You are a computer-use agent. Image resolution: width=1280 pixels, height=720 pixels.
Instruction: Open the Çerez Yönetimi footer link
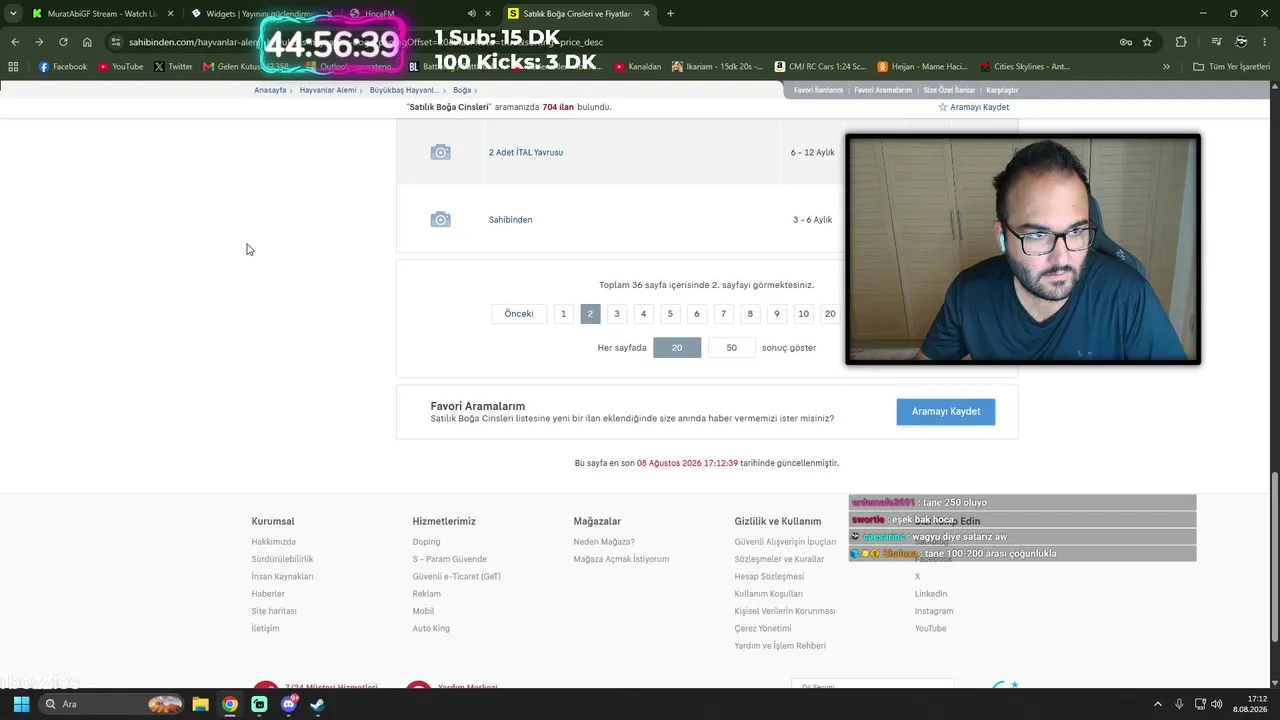click(763, 629)
